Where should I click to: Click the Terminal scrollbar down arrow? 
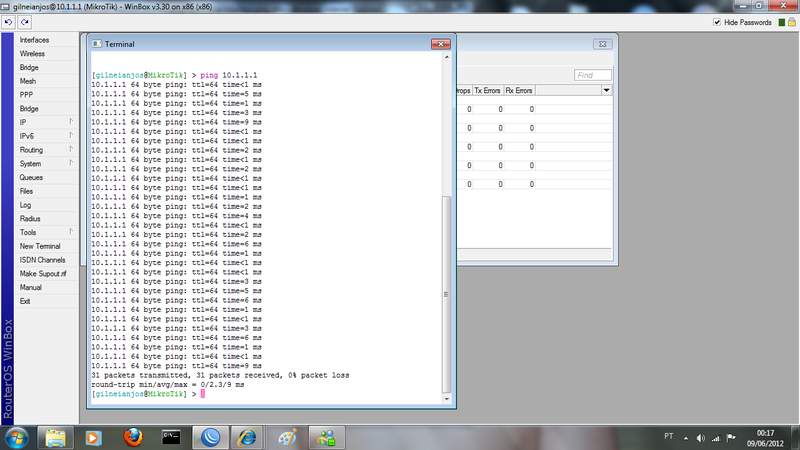pyautogui.click(x=446, y=398)
